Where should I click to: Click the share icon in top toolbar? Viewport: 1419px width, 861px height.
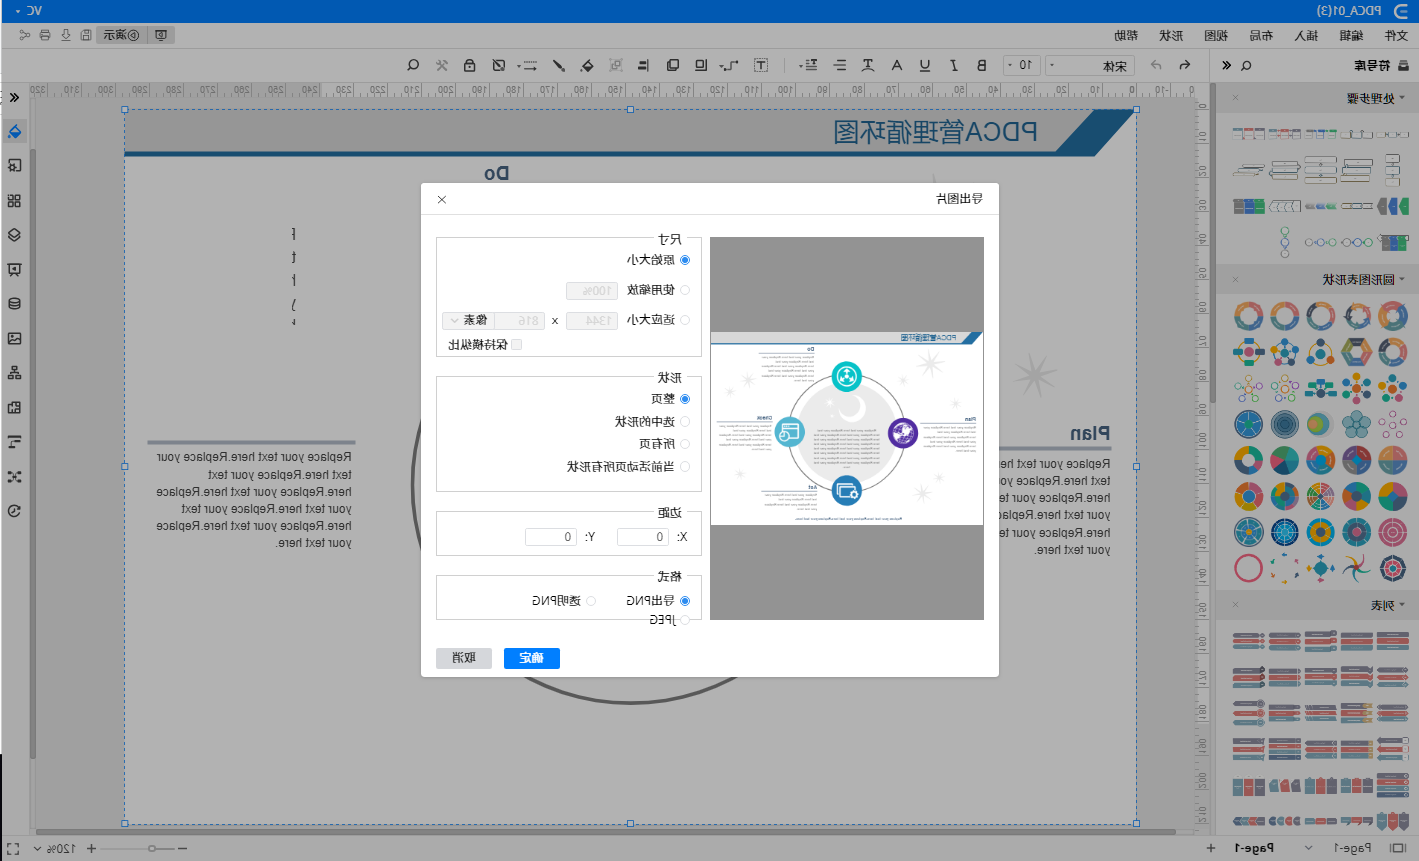[25, 35]
